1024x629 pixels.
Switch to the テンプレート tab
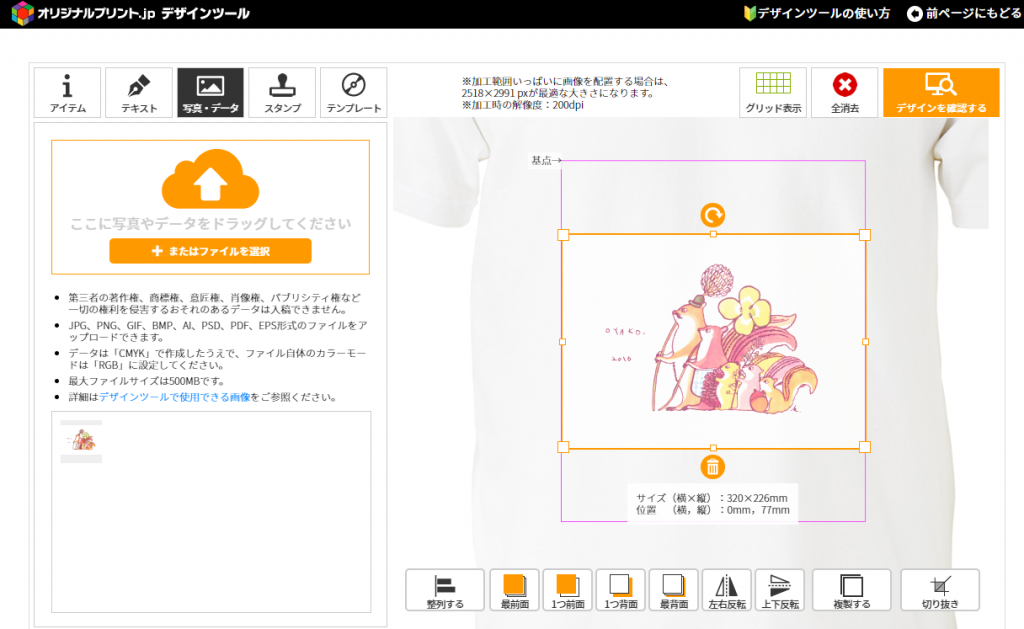point(353,93)
